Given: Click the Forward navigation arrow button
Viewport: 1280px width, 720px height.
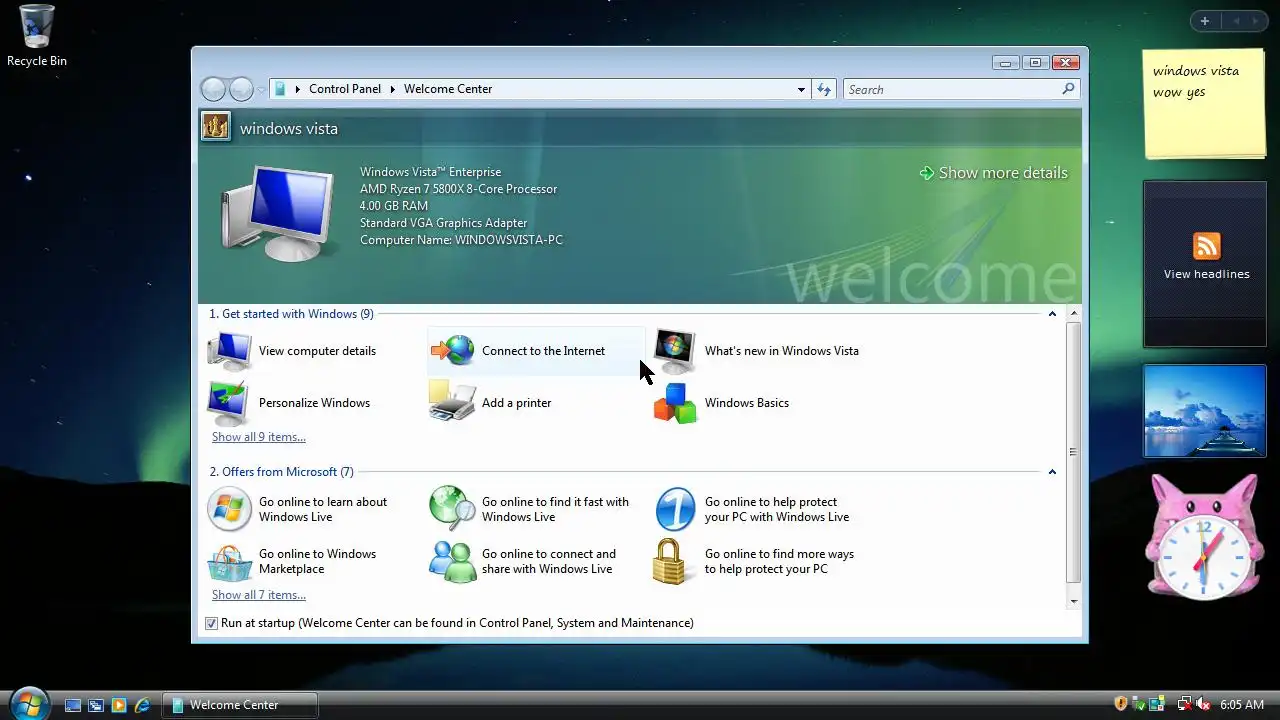Looking at the screenshot, I should (x=241, y=89).
